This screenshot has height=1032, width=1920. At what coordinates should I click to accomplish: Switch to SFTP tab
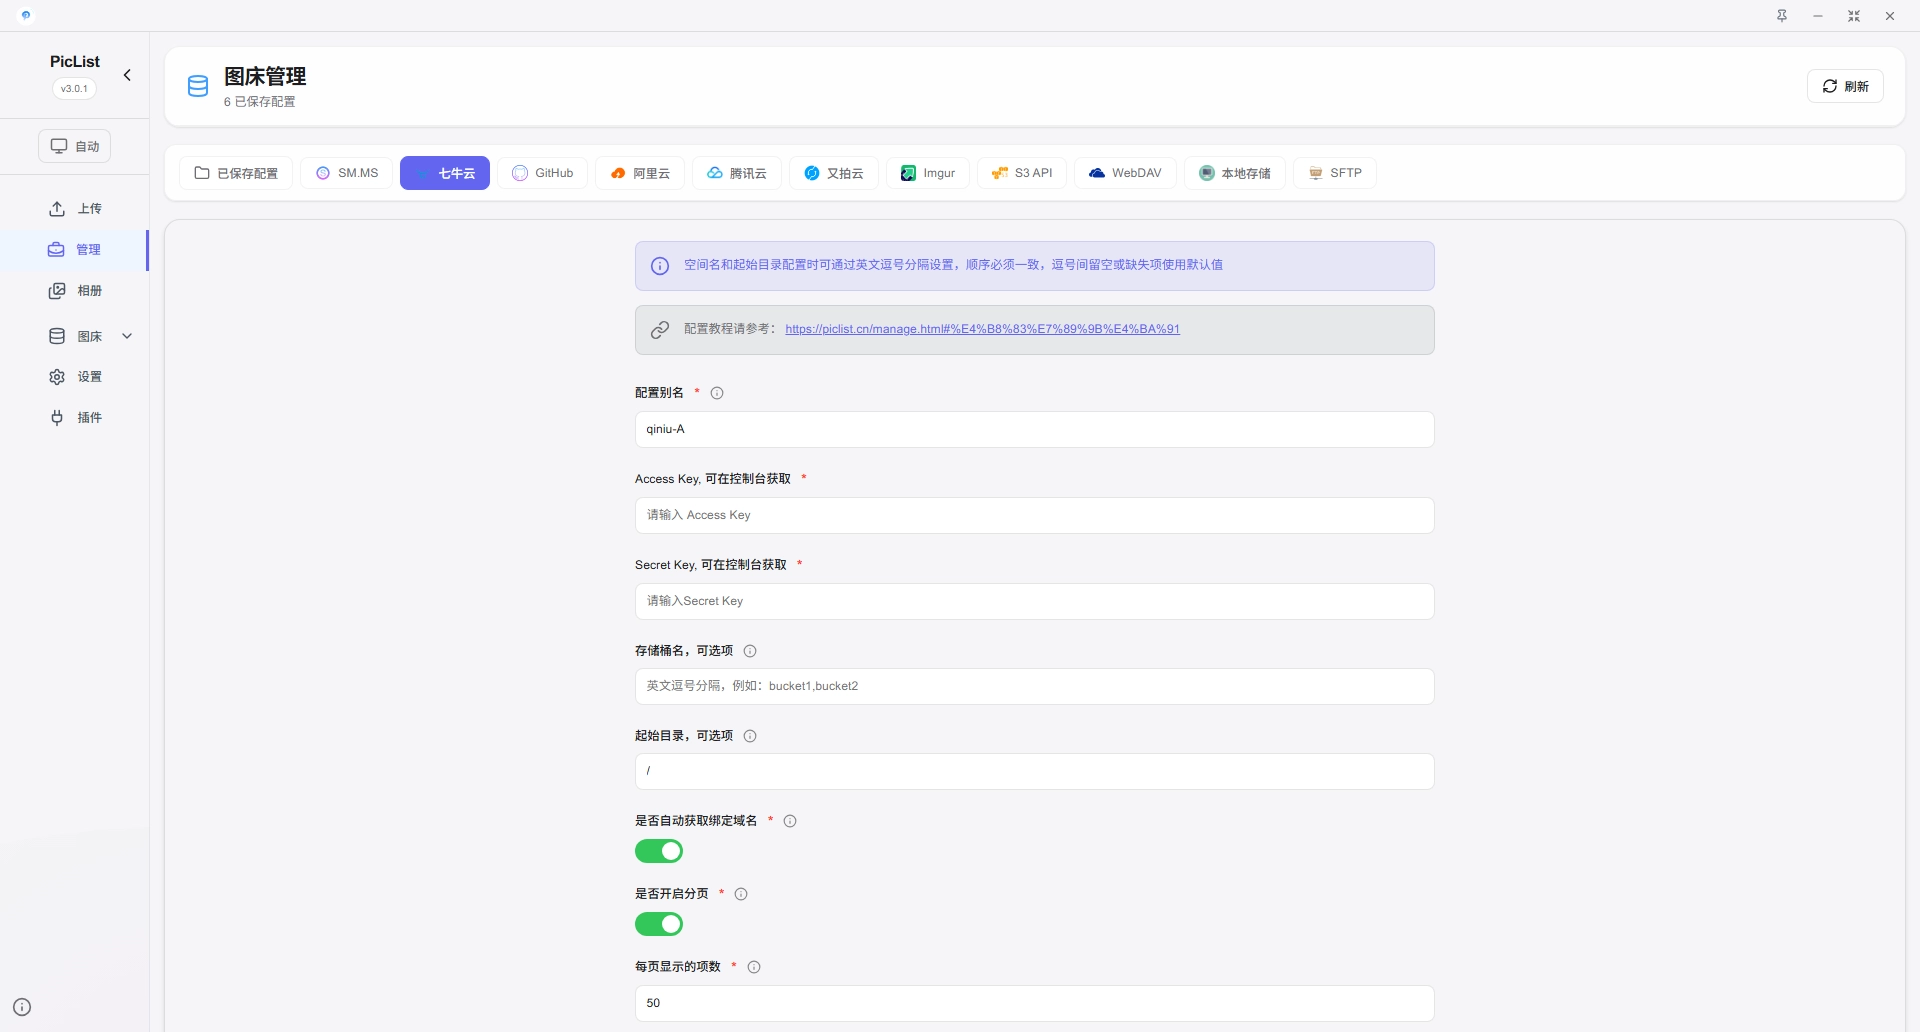click(1335, 173)
